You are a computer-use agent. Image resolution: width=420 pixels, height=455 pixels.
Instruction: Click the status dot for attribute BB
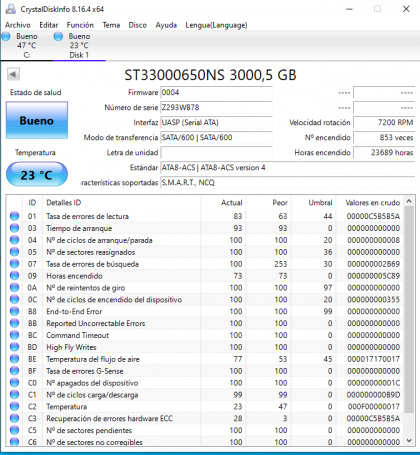[x=14, y=323]
